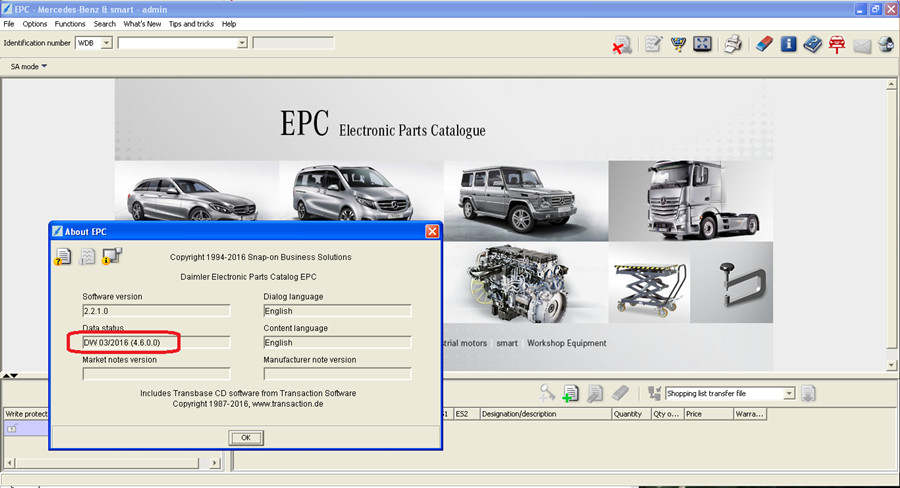
Task: Click the Workshop Equipment link
Action: click(x=567, y=343)
